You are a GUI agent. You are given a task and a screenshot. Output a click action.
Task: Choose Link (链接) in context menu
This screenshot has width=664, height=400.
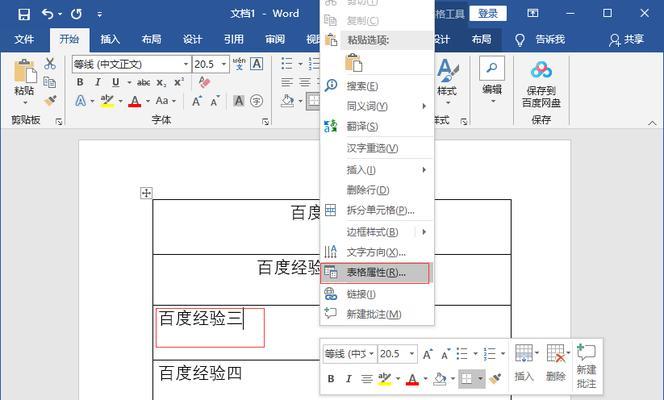pyautogui.click(x=377, y=294)
